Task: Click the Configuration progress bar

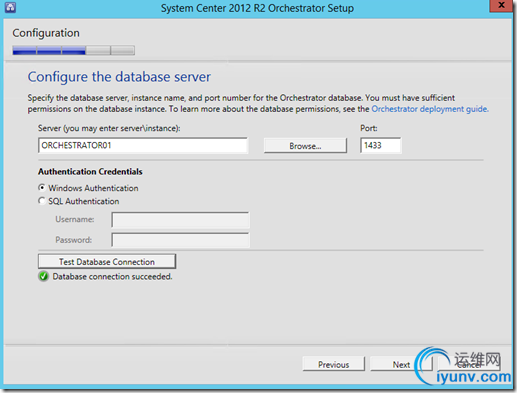Action: (74, 50)
